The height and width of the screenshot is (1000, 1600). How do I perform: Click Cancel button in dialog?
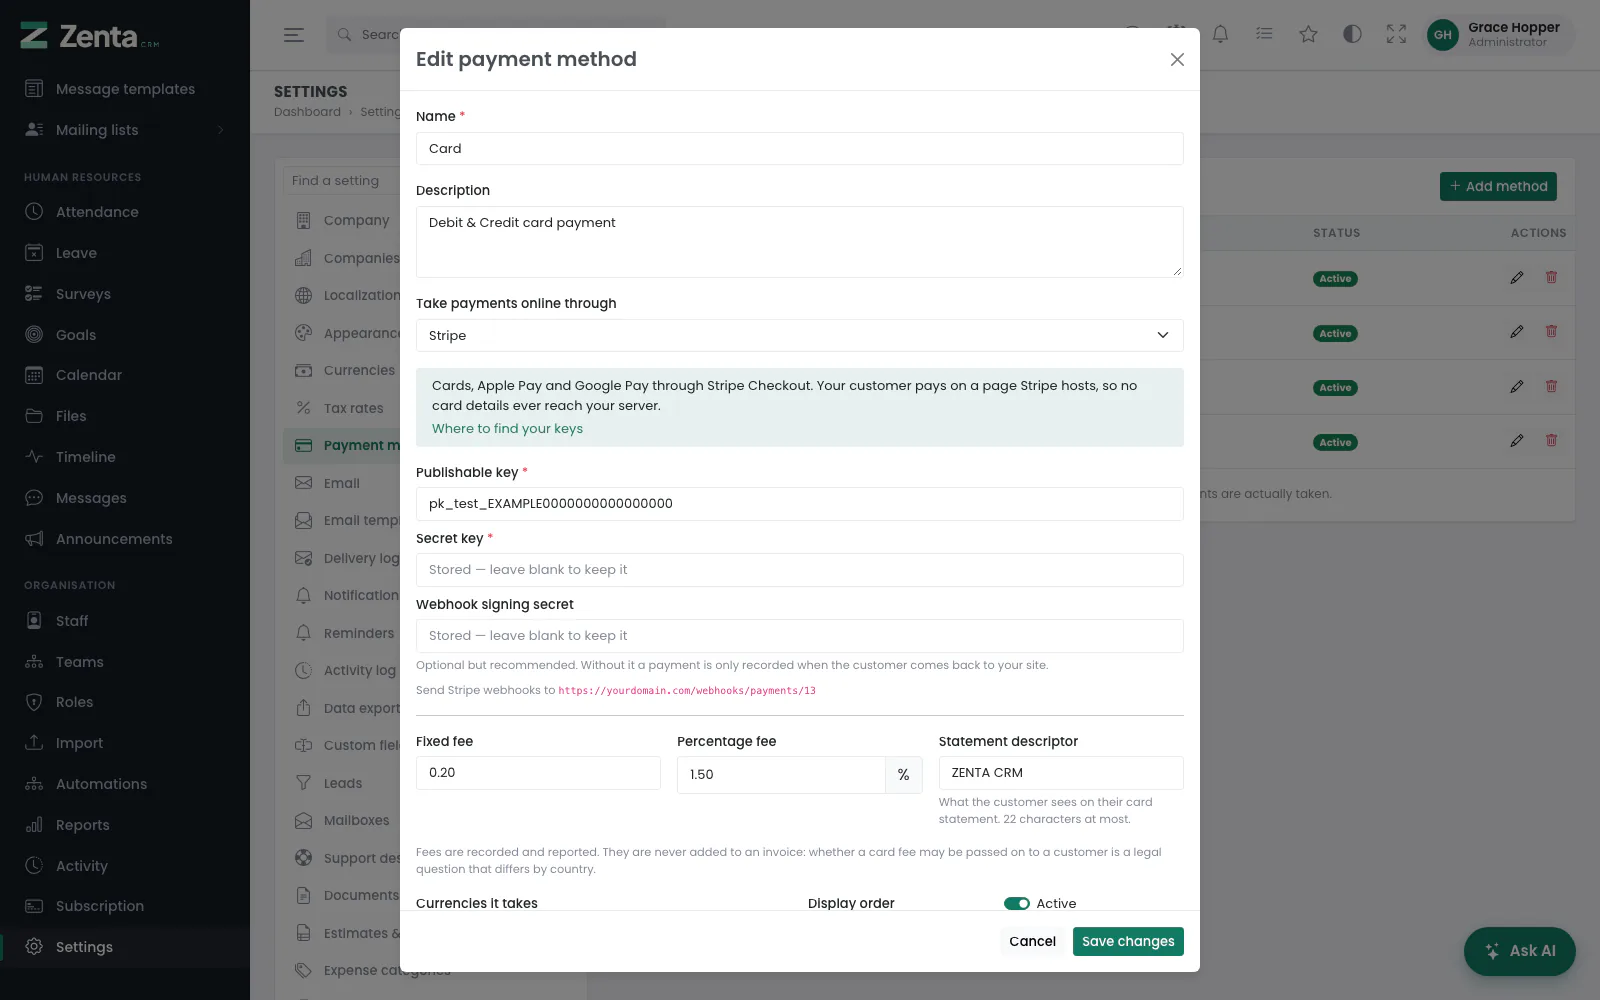pos(1032,941)
